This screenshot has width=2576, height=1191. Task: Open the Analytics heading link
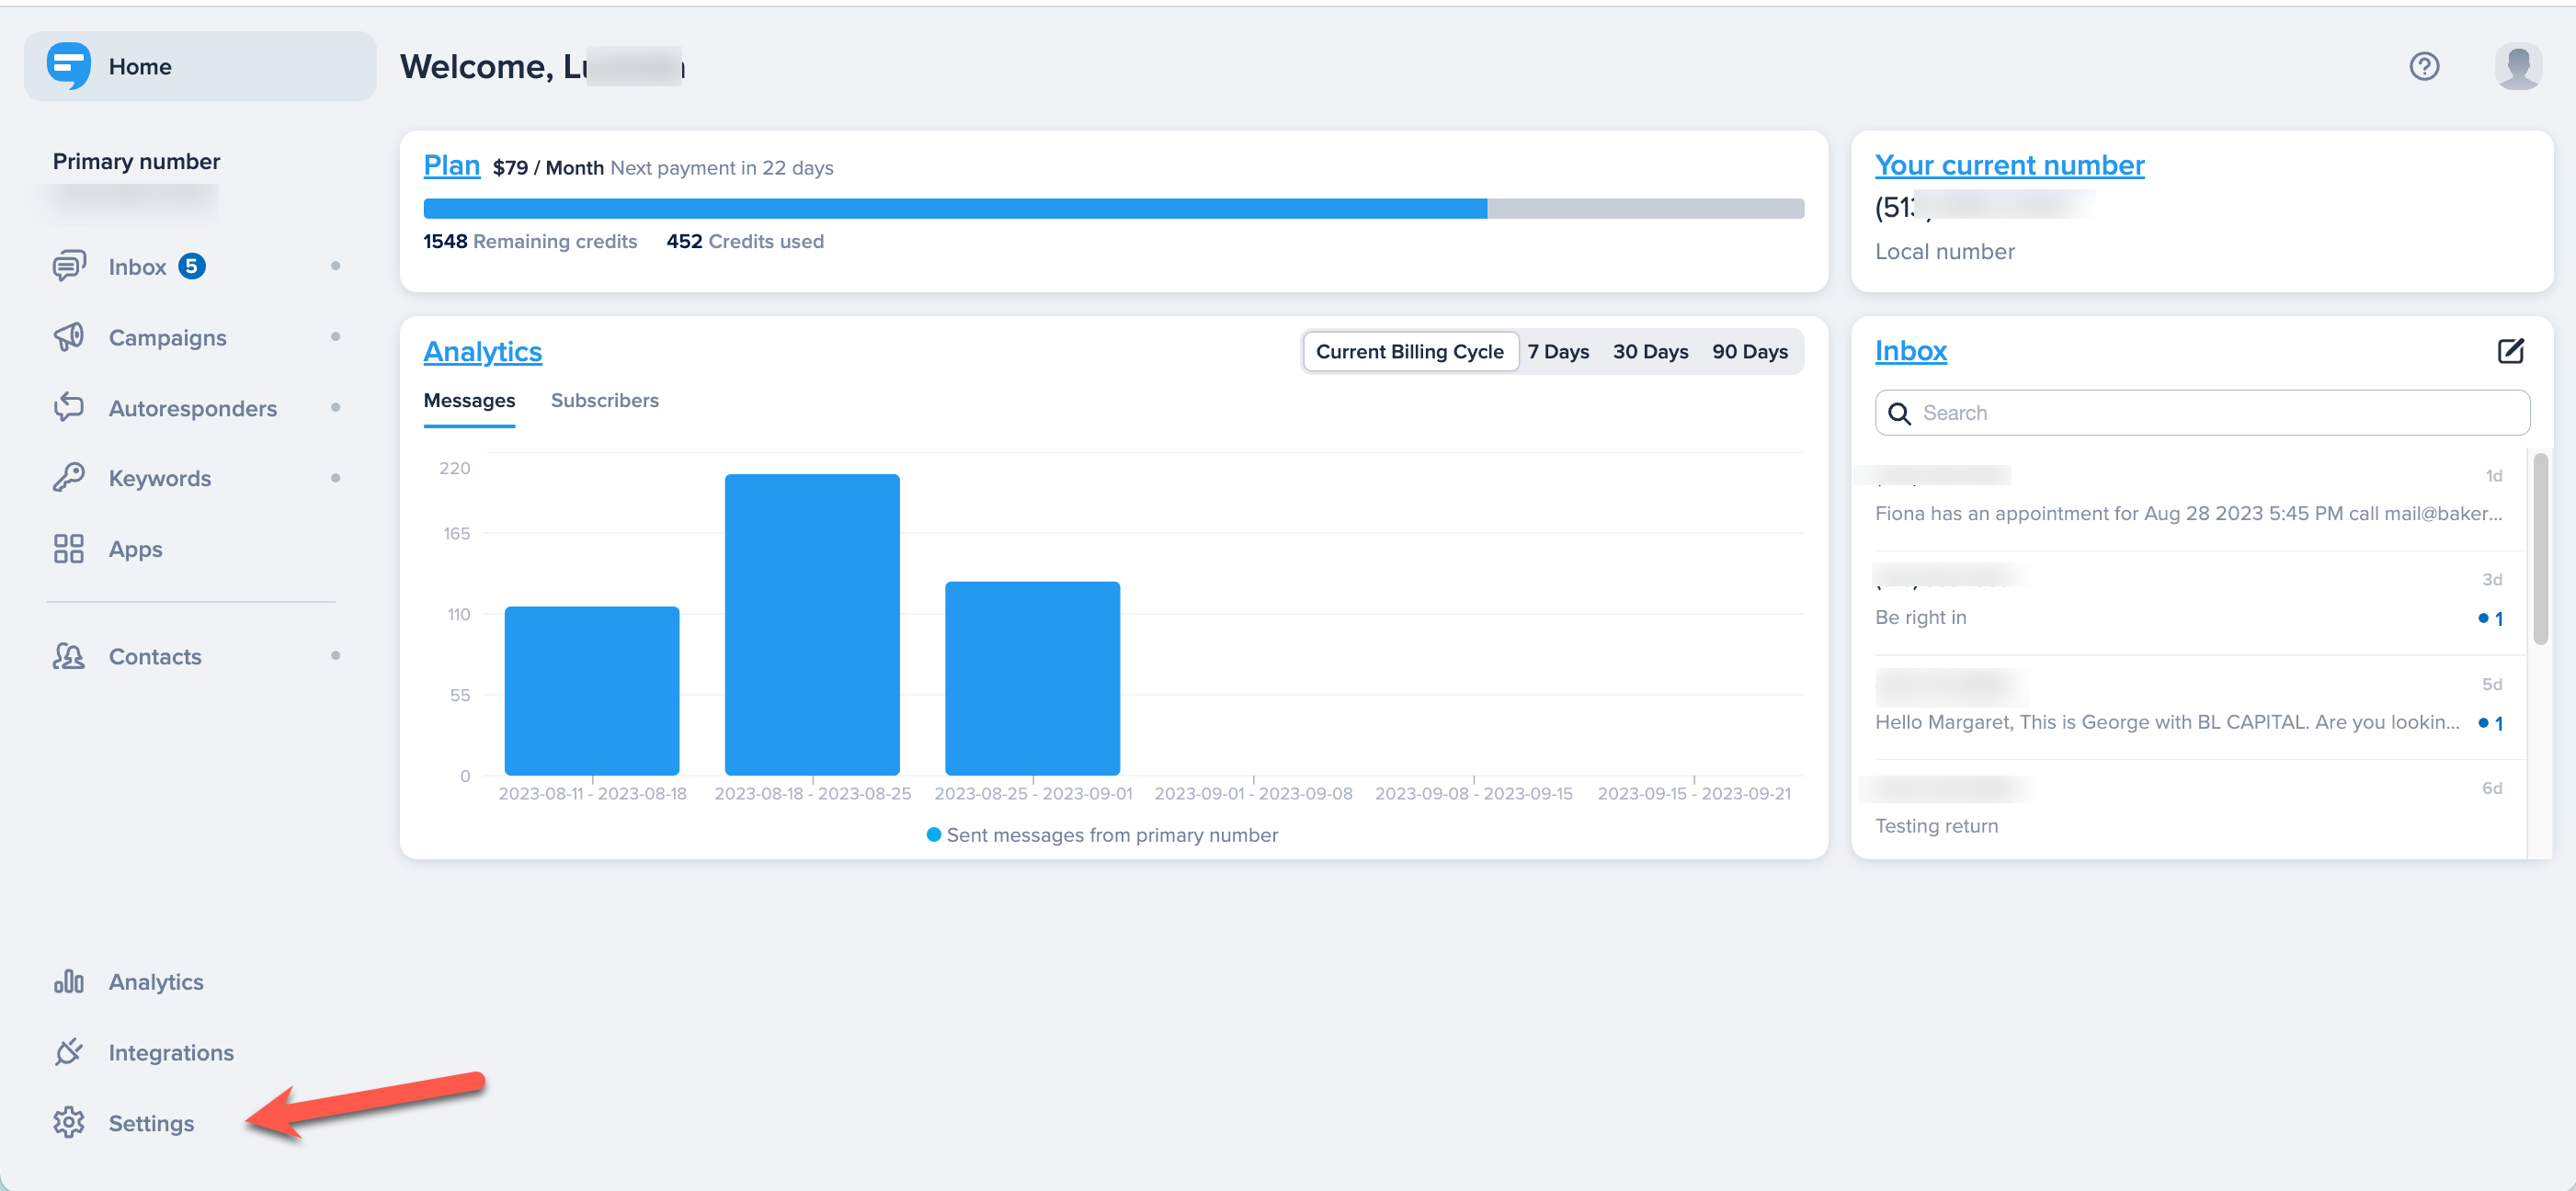[x=482, y=352]
